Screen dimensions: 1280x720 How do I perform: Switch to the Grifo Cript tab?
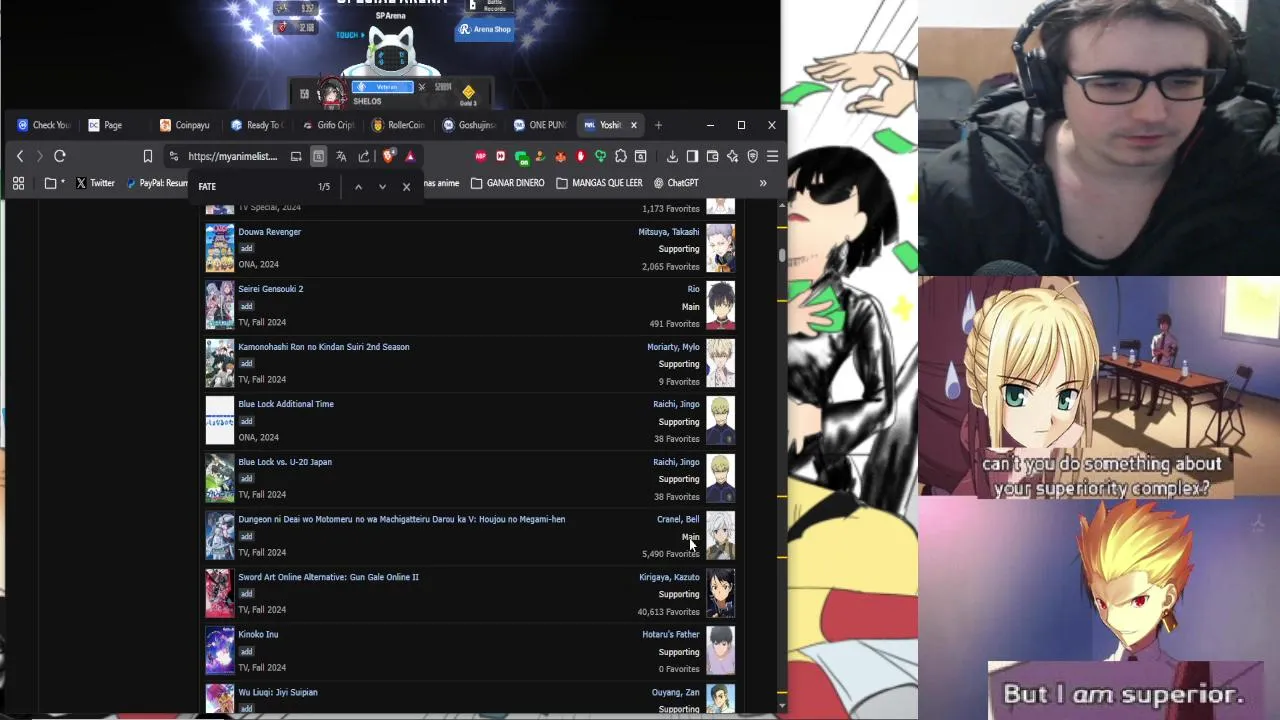pos(328,125)
